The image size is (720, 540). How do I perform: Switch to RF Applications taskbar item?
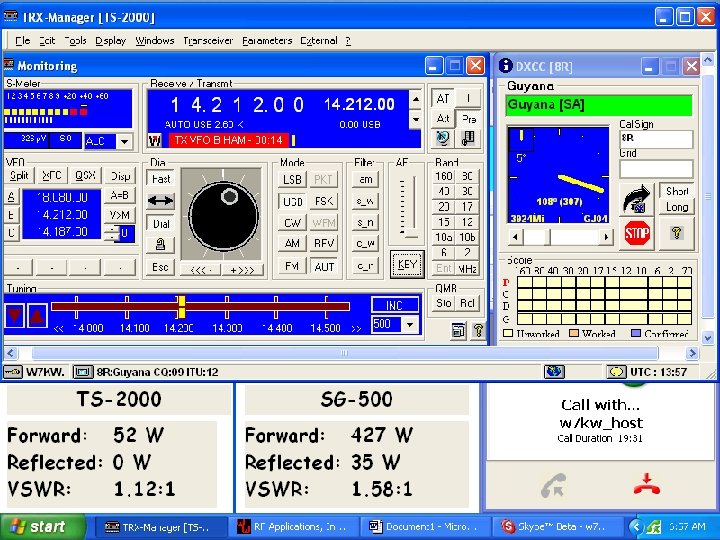click(296, 527)
